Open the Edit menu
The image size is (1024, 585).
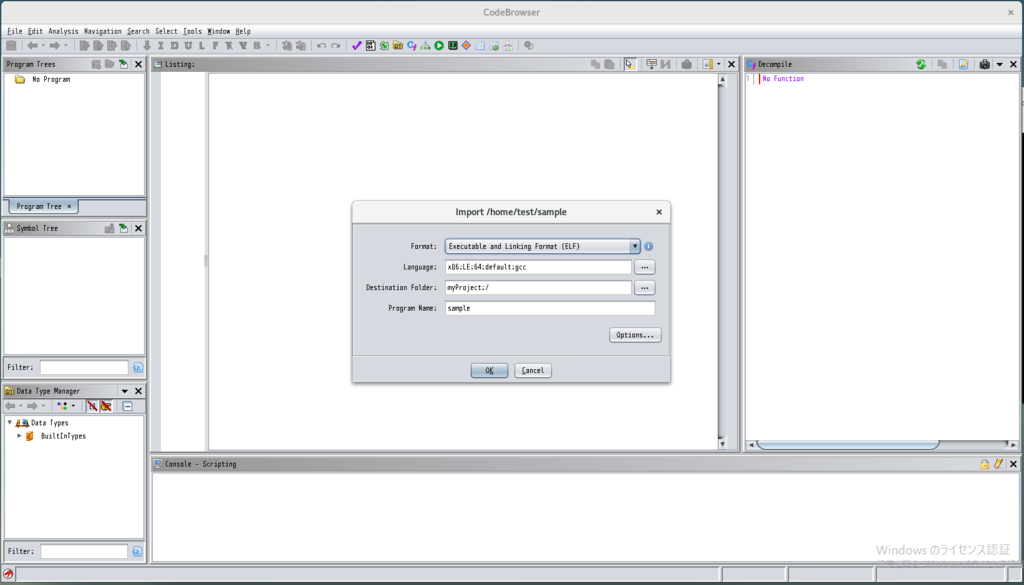(x=35, y=31)
